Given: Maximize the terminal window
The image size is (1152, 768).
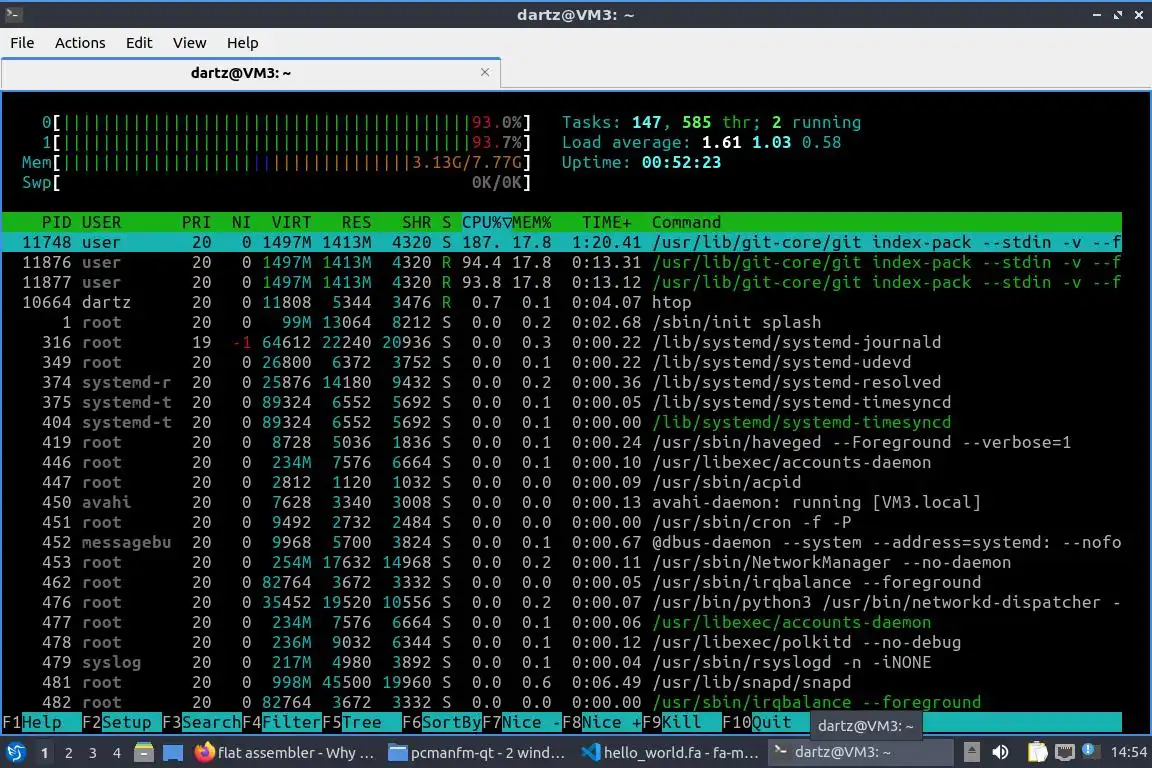Looking at the screenshot, I should pos(1117,15).
